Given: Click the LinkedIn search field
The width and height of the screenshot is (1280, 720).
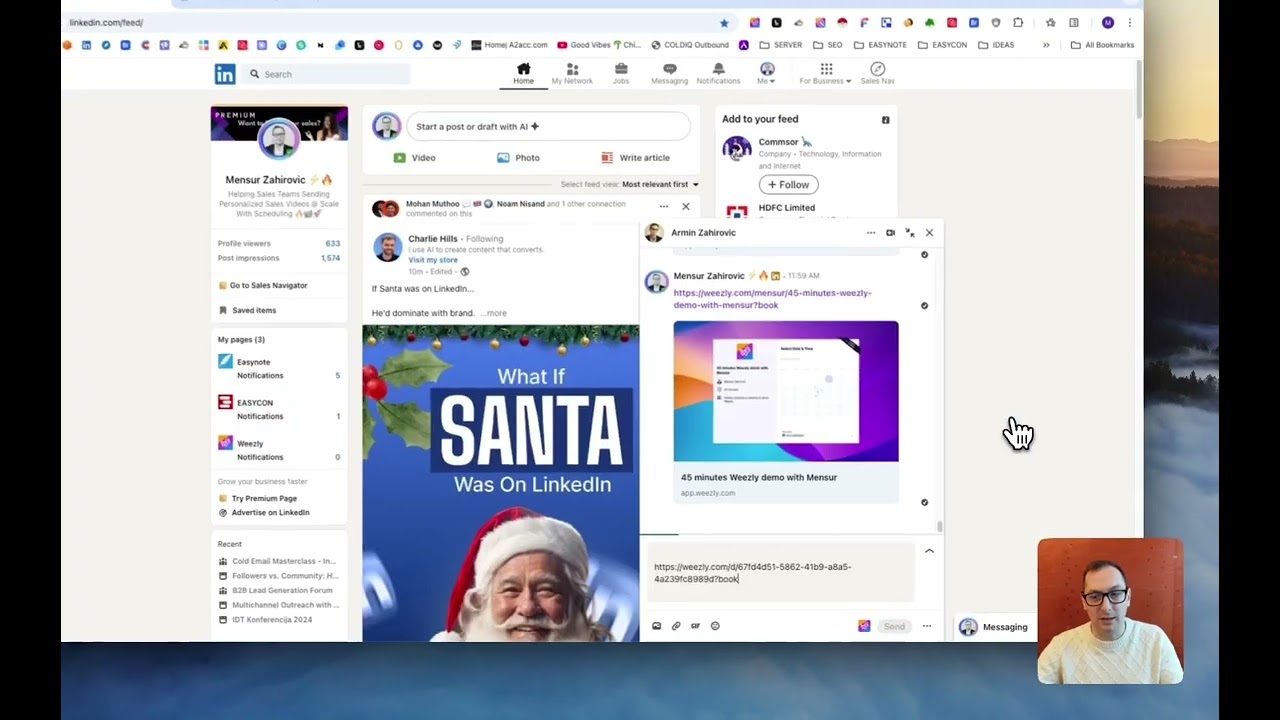Looking at the screenshot, I should 328,74.
